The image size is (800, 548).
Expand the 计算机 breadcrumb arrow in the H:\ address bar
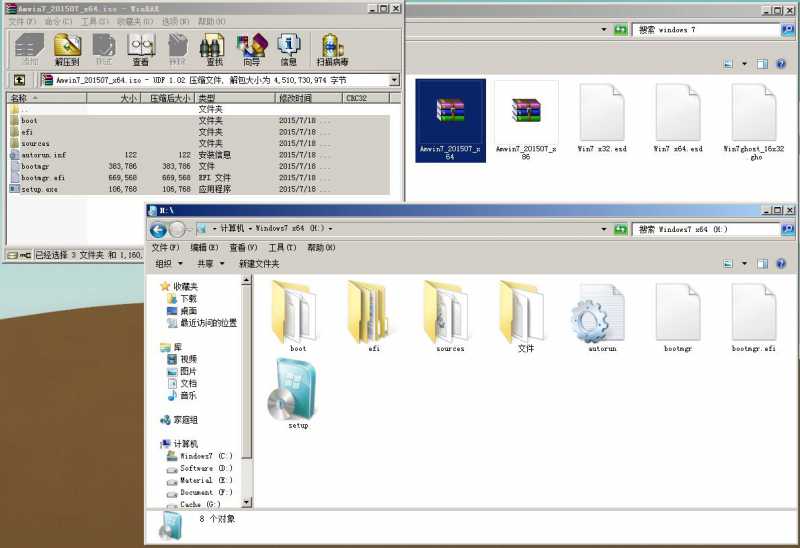(251, 229)
